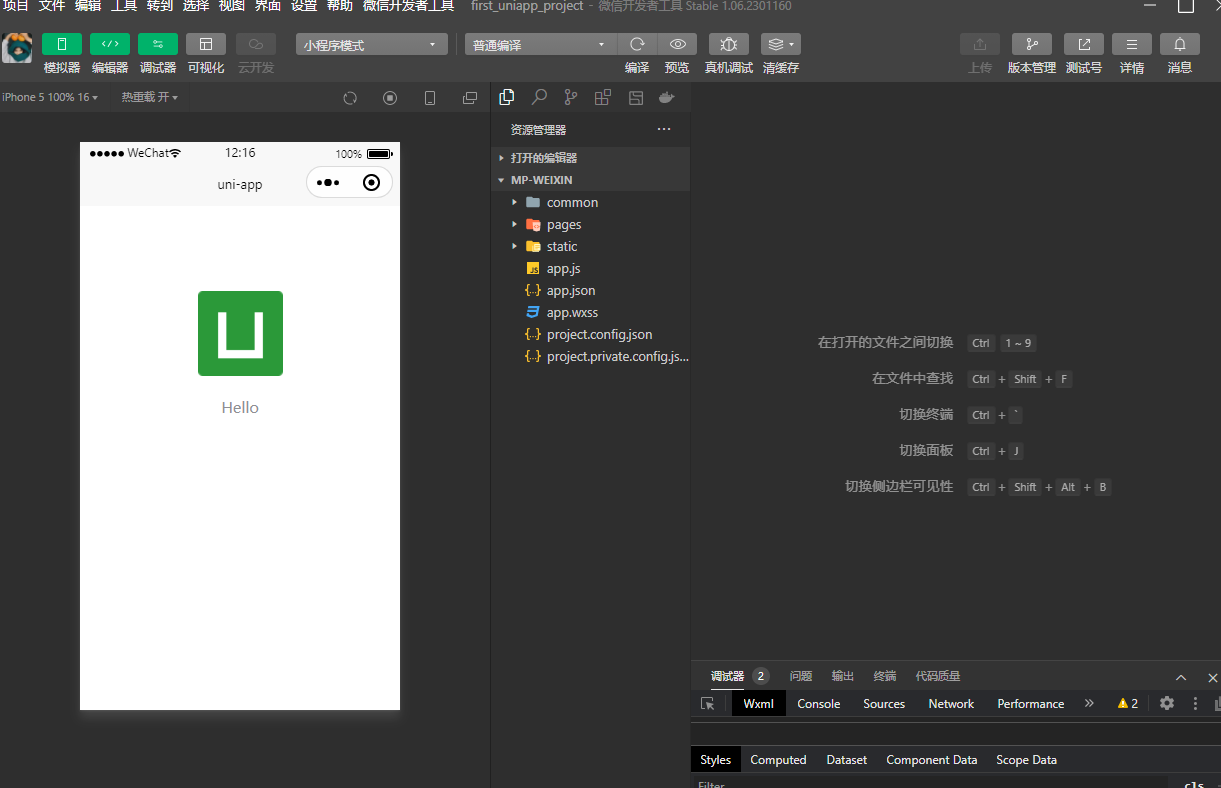The height and width of the screenshot is (788, 1221).
Task: Click the mini program close circle button
Action: tap(371, 183)
